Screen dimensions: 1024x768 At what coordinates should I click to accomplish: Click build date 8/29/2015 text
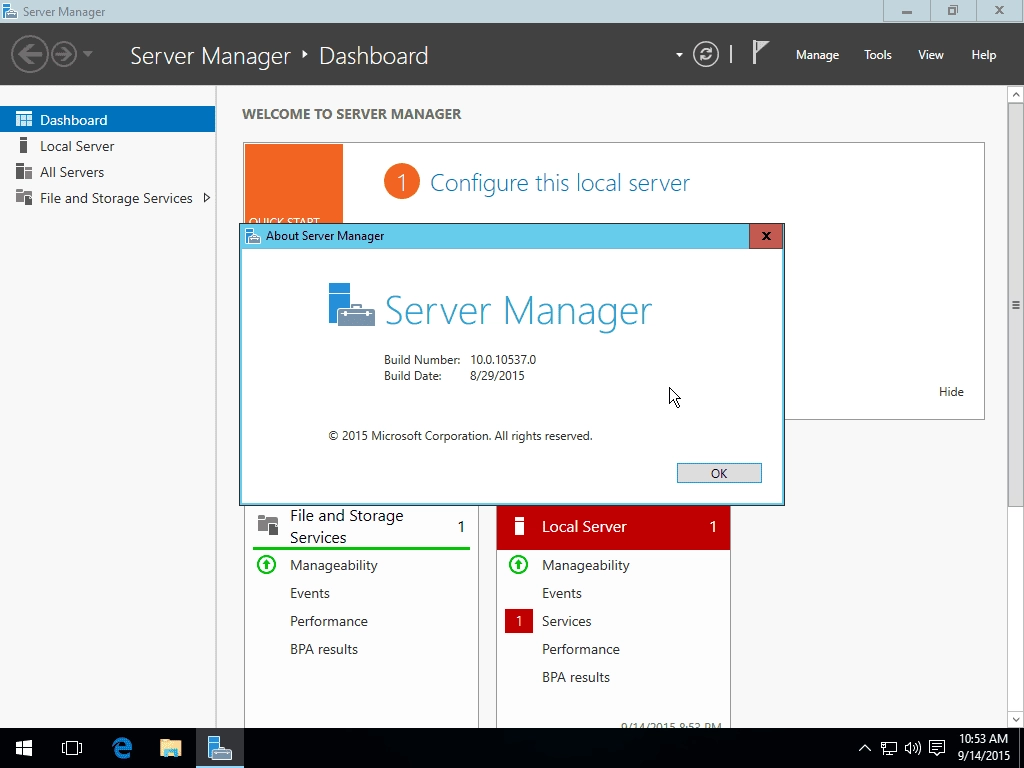point(497,376)
